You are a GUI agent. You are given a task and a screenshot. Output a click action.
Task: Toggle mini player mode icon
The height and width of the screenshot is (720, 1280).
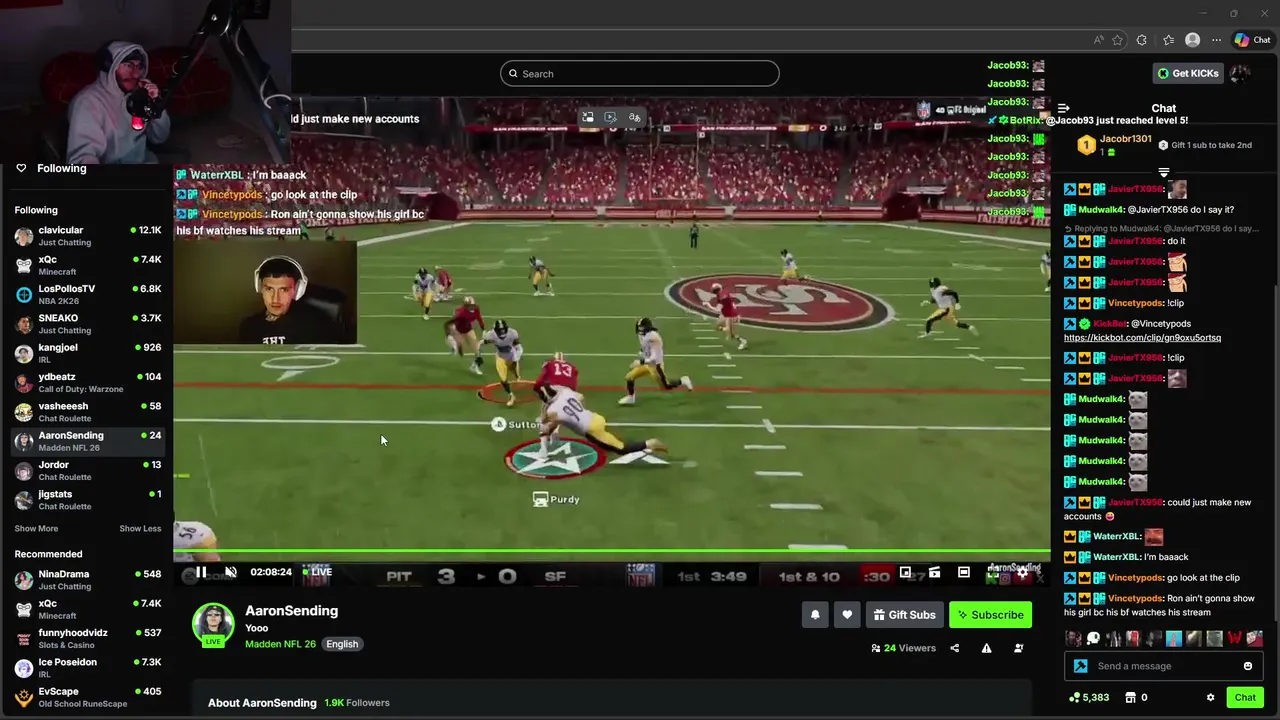click(x=905, y=572)
